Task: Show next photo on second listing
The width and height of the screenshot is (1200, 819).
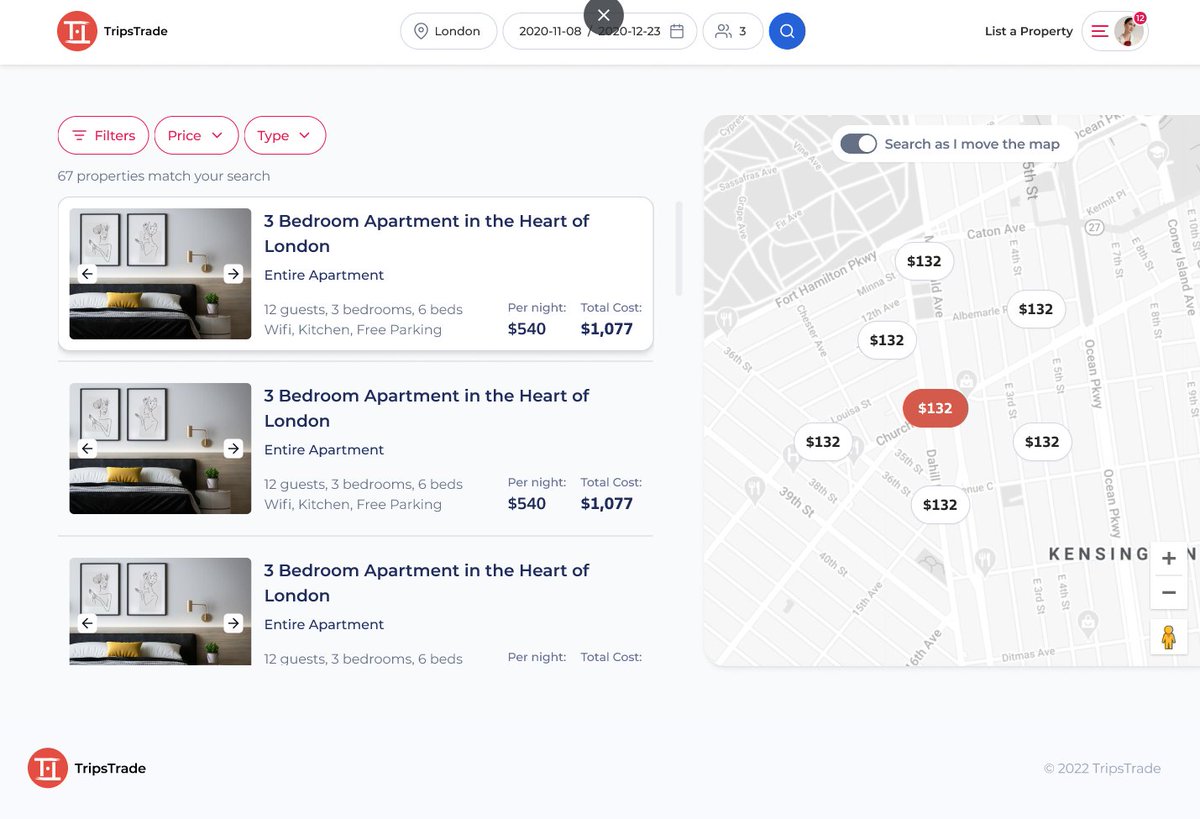Action: point(233,449)
